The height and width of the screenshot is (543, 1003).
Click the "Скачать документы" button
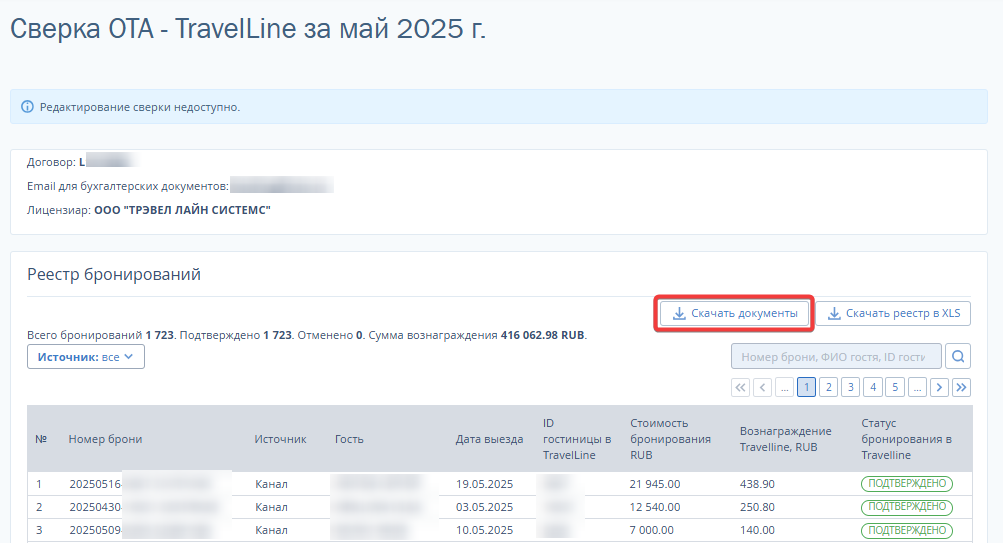click(734, 313)
